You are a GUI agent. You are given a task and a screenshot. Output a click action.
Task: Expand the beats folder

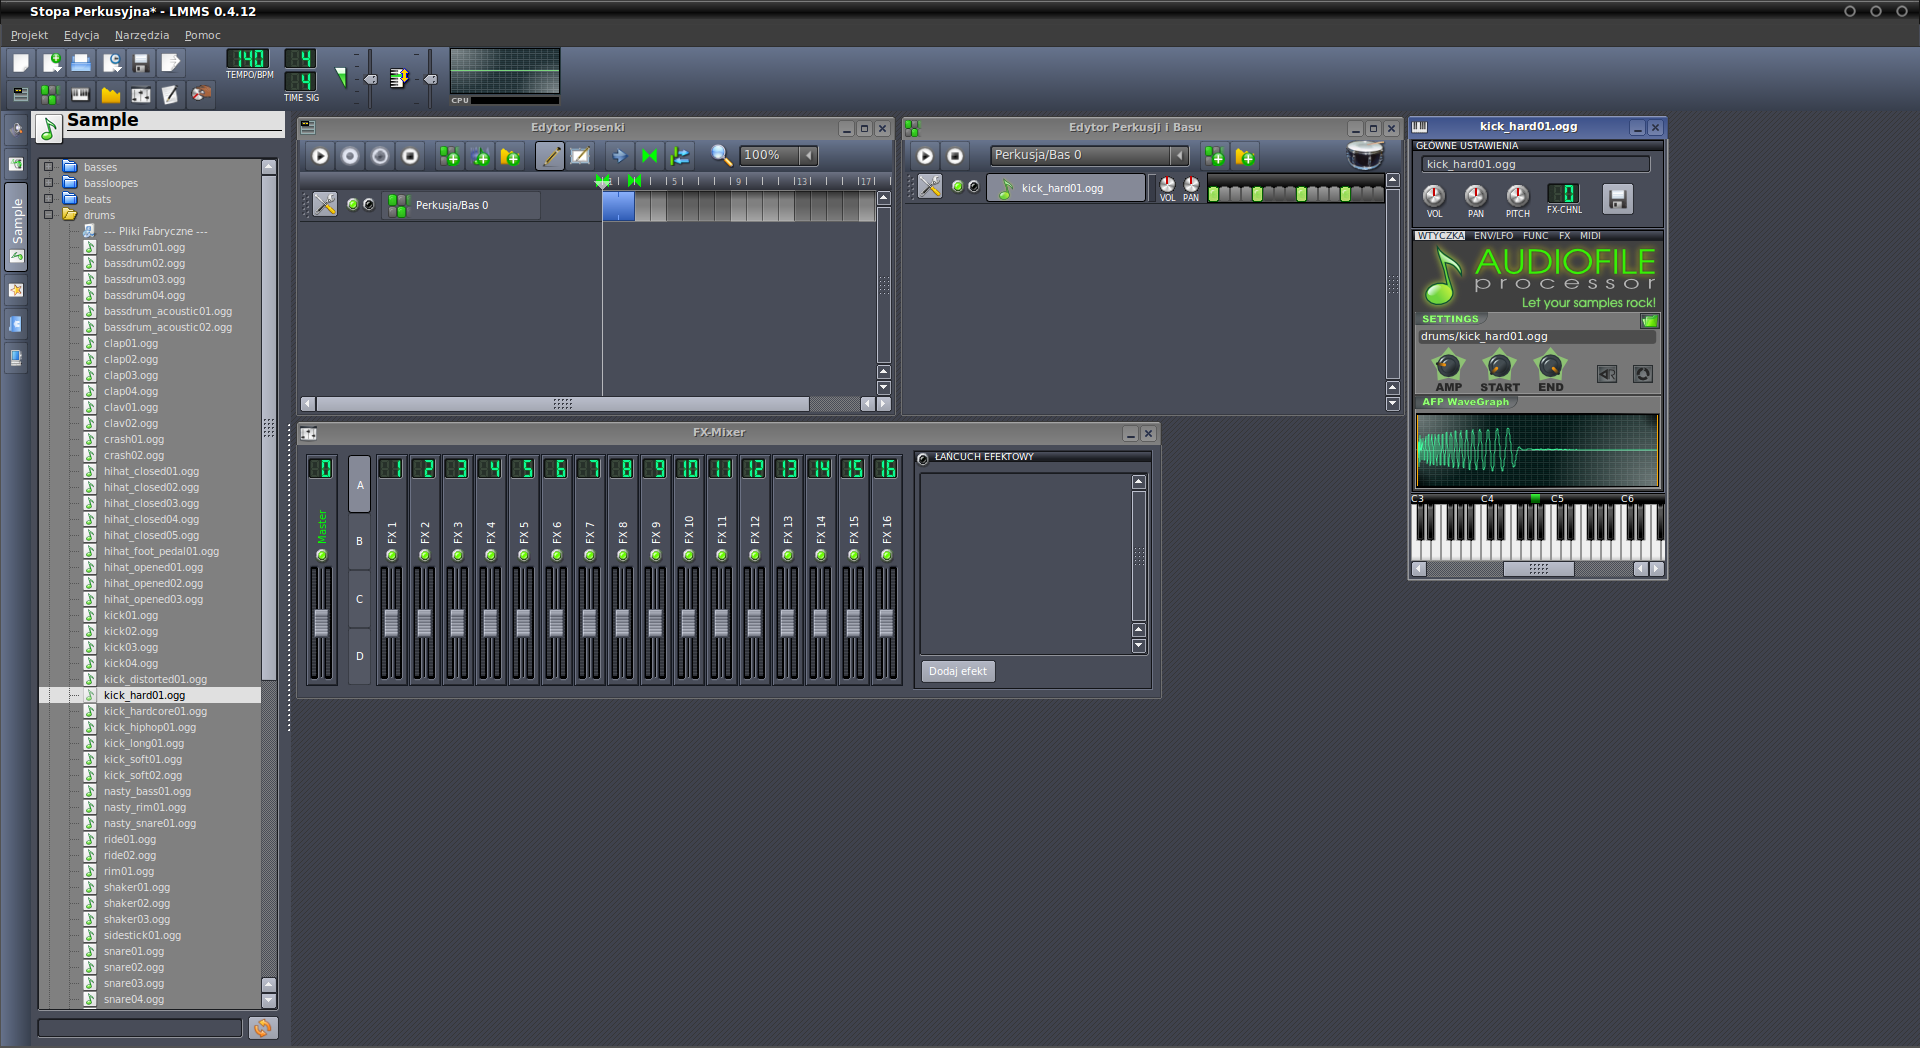coord(48,199)
